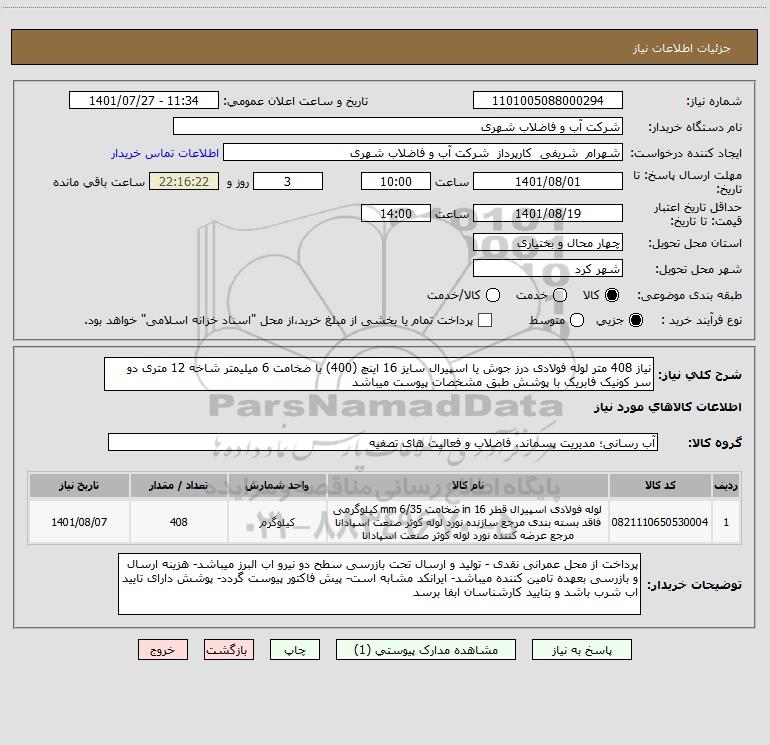Open the اطلاعات تماس خریدار link
The height and width of the screenshot is (745, 770).
point(165,153)
